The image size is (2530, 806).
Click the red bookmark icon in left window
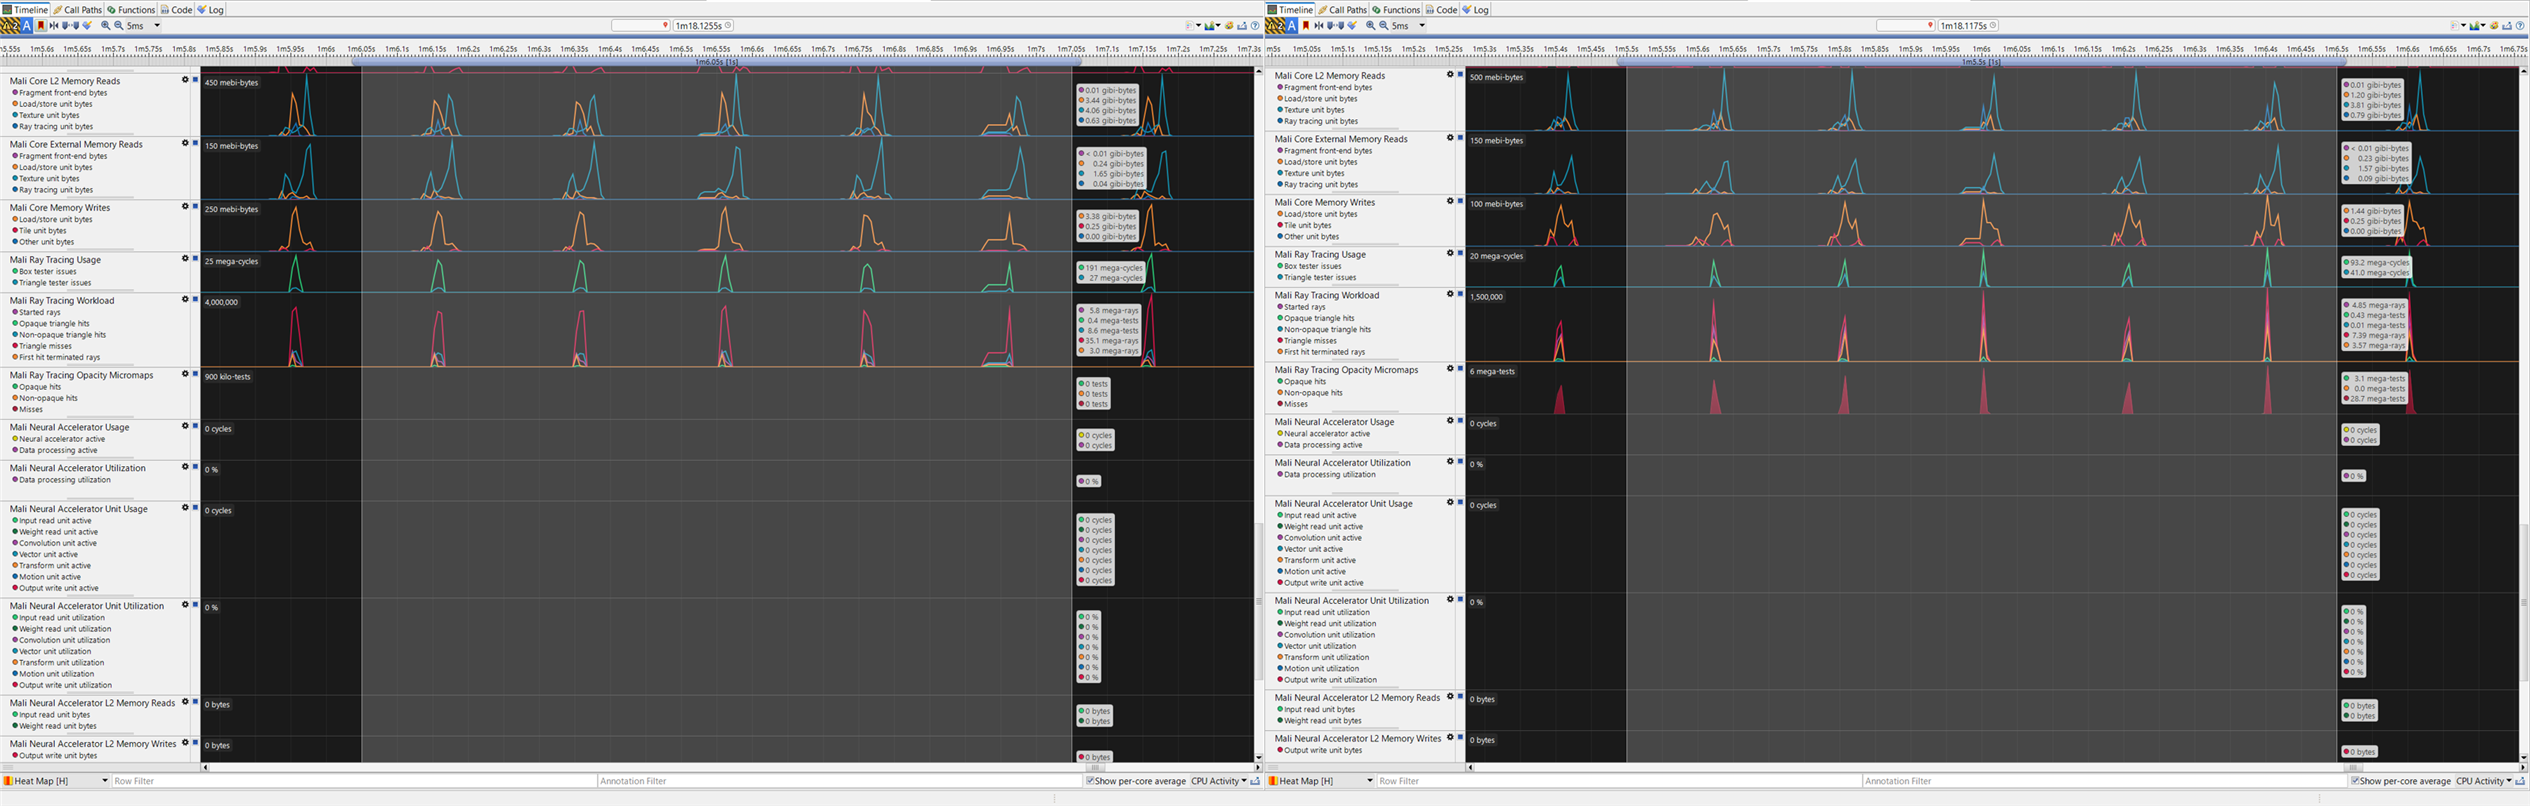tap(41, 26)
